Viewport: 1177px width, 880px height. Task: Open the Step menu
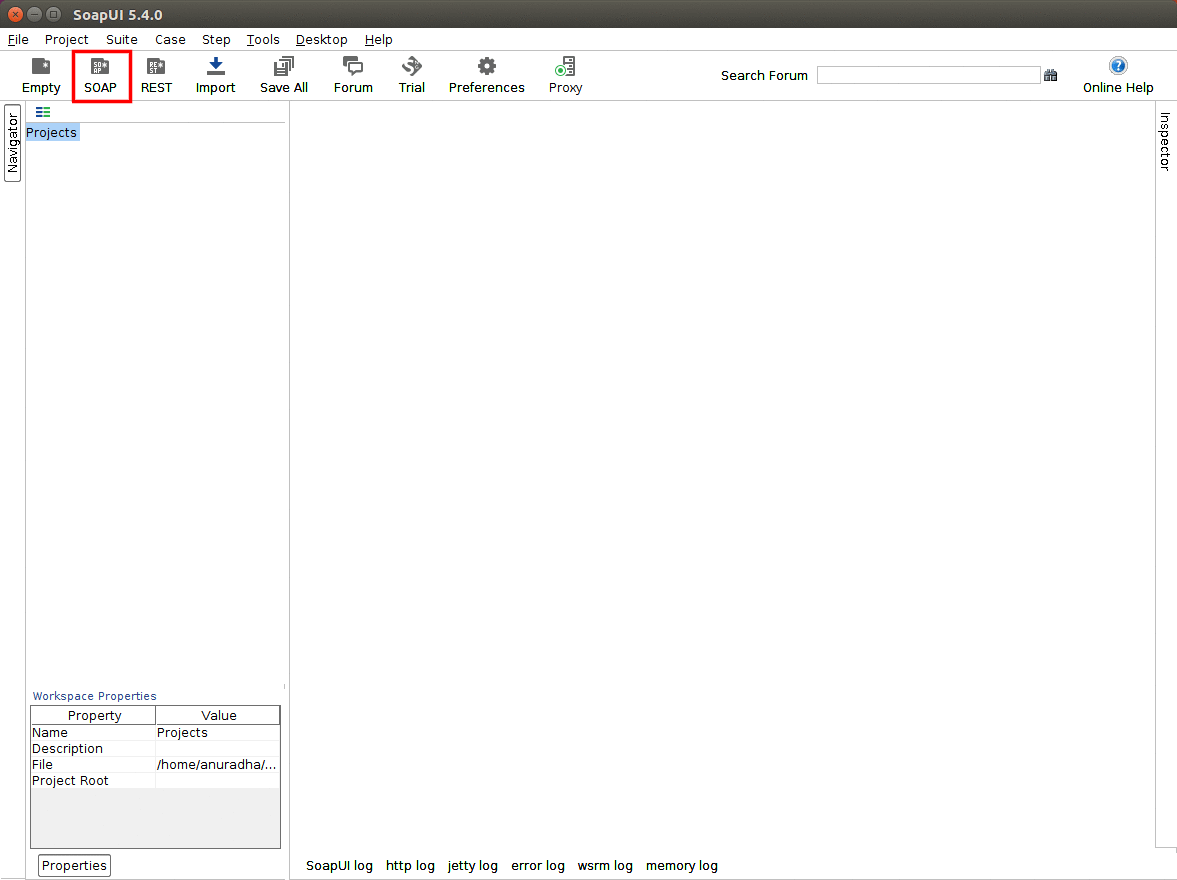pyautogui.click(x=216, y=40)
